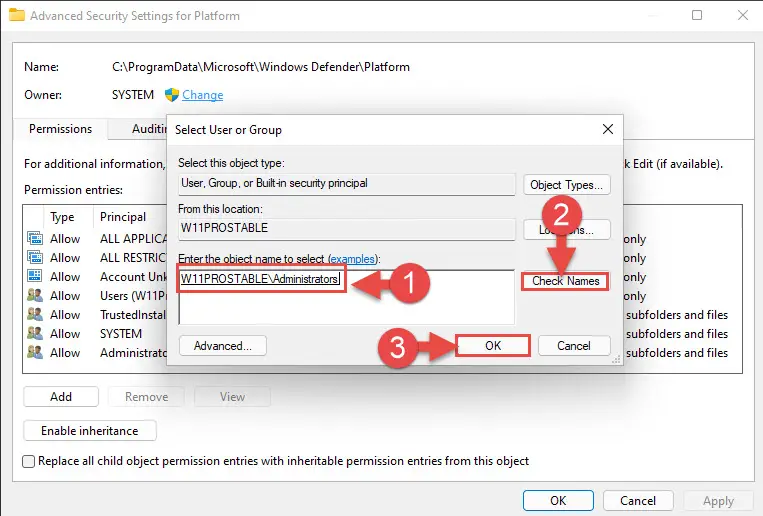
Task: Click the Add permission entry button
Action: click(61, 397)
